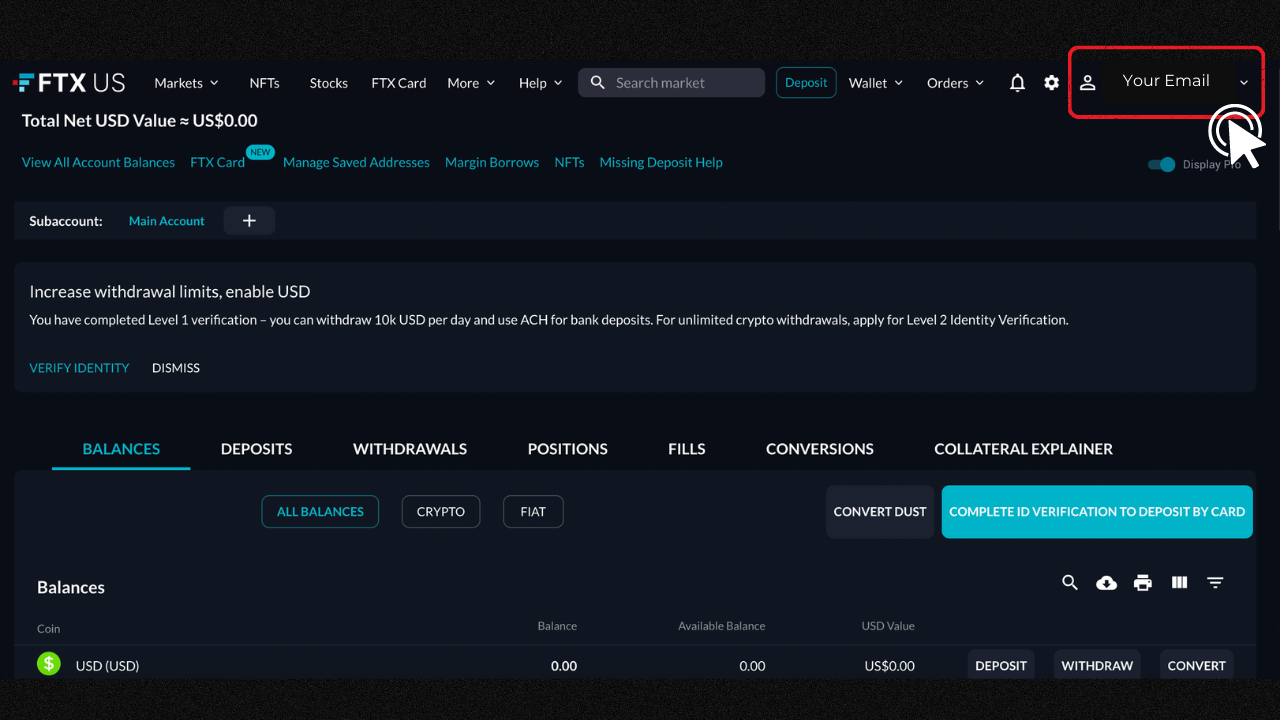The height and width of the screenshot is (720, 1280).
Task: Click the Deposit button in header
Action: [x=806, y=83]
